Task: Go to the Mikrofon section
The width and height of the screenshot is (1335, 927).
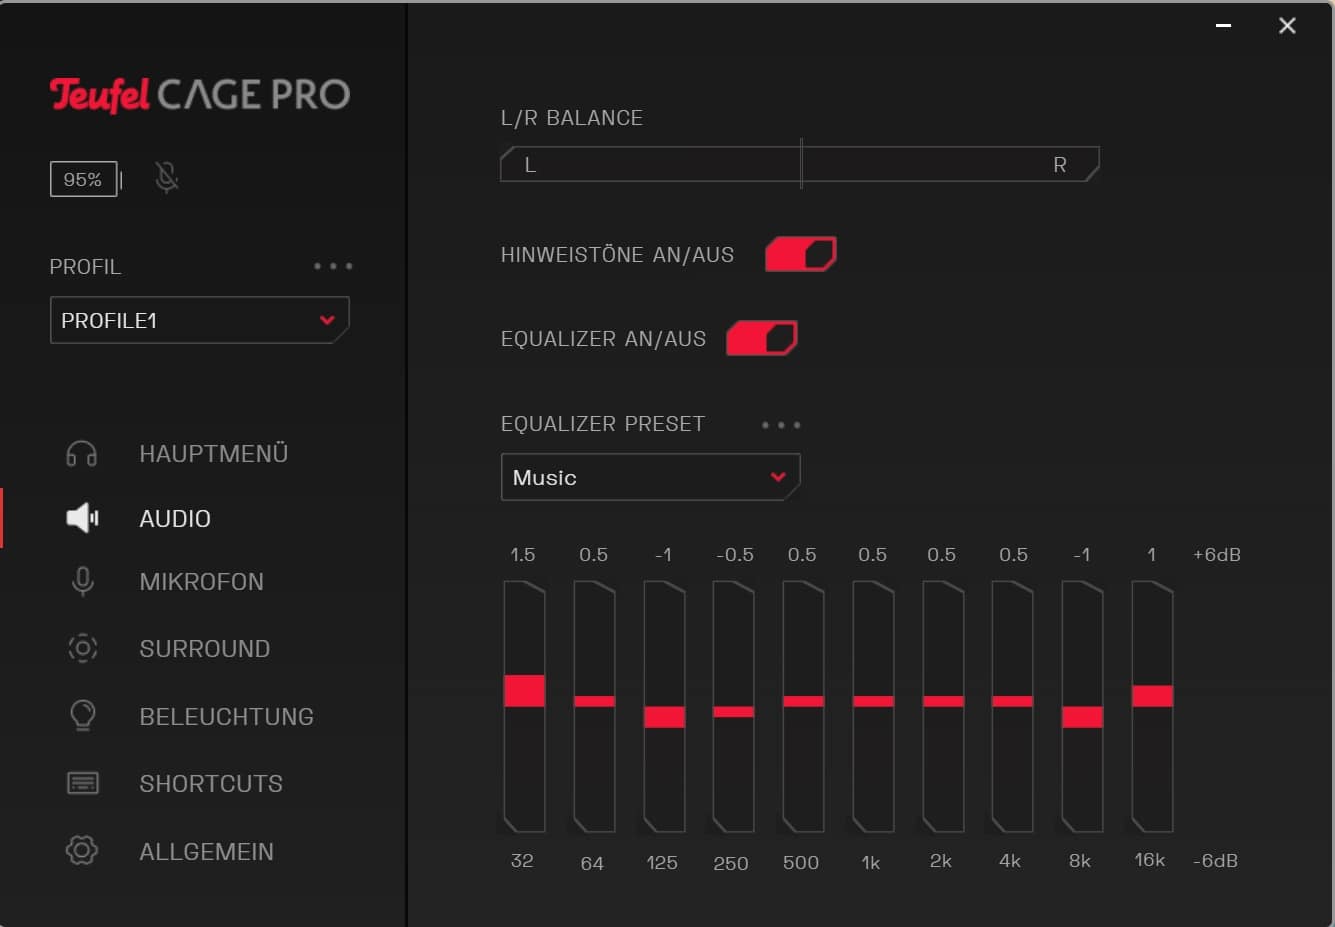Action: (x=201, y=582)
